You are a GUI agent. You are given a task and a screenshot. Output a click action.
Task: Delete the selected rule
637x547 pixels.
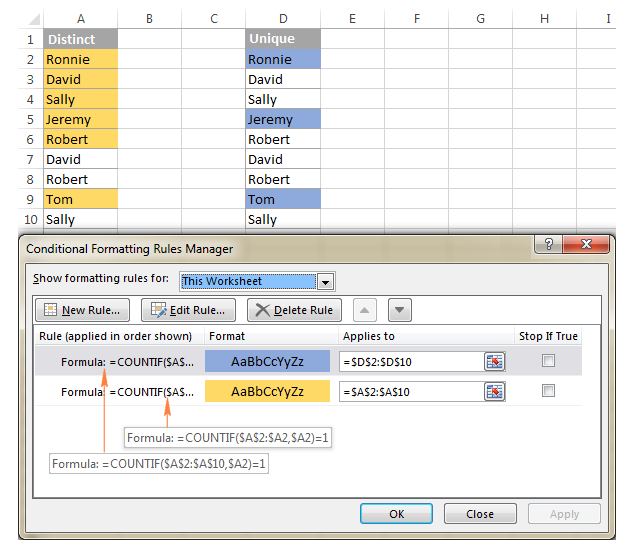295,310
